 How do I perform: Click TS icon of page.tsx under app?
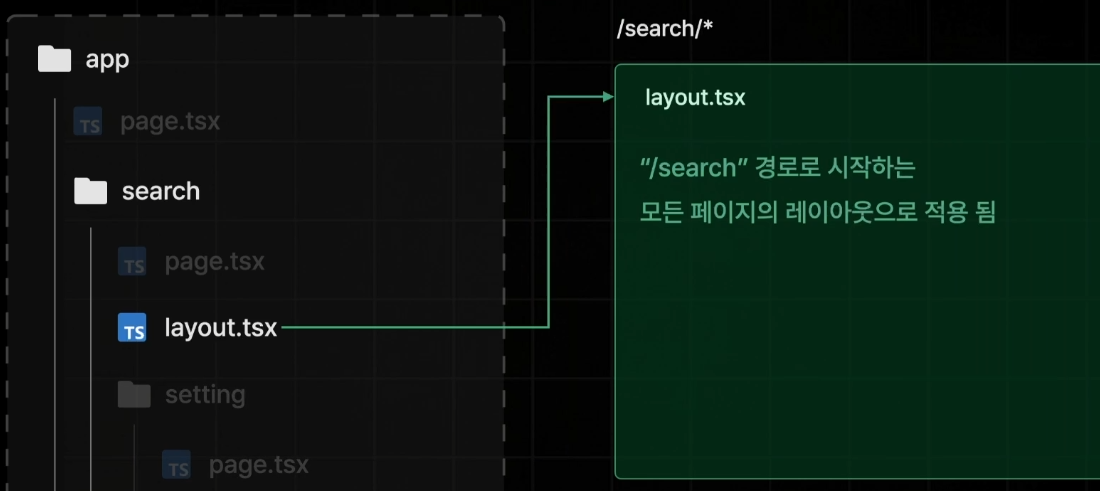pyautogui.click(x=88, y=121)
